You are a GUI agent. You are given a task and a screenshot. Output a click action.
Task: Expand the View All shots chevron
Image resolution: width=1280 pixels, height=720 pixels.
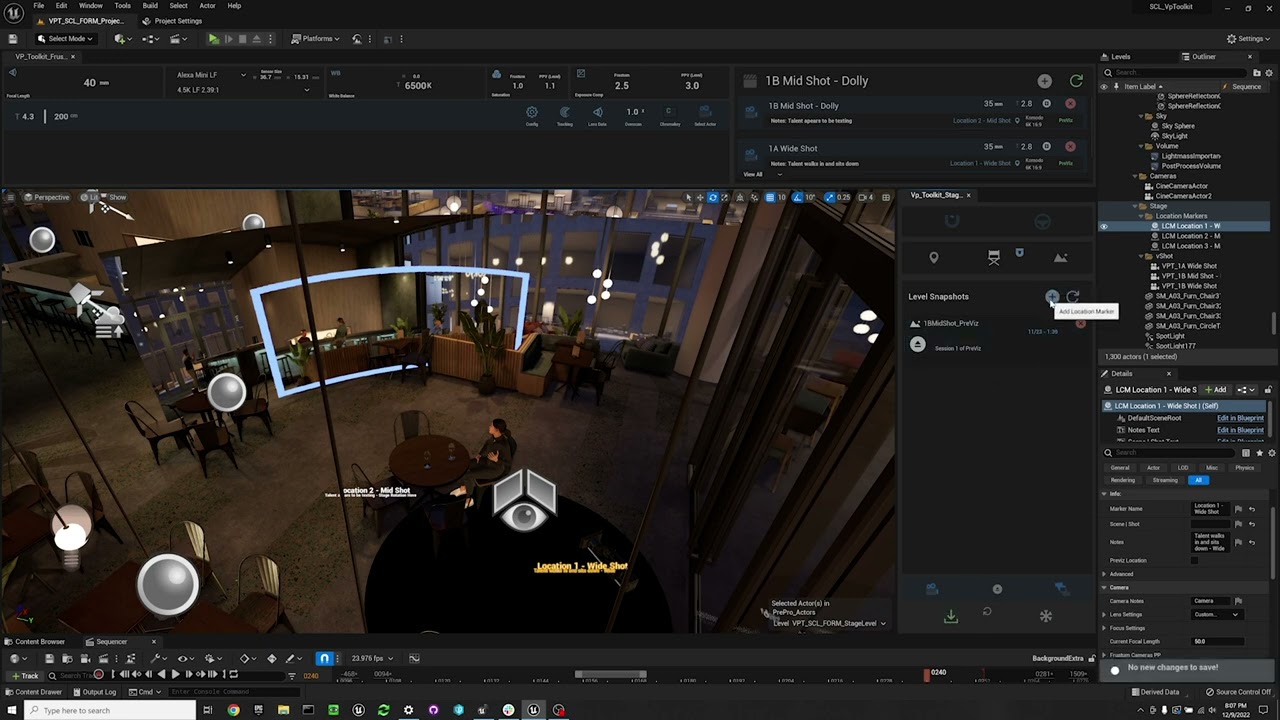[x=780, y=174]
